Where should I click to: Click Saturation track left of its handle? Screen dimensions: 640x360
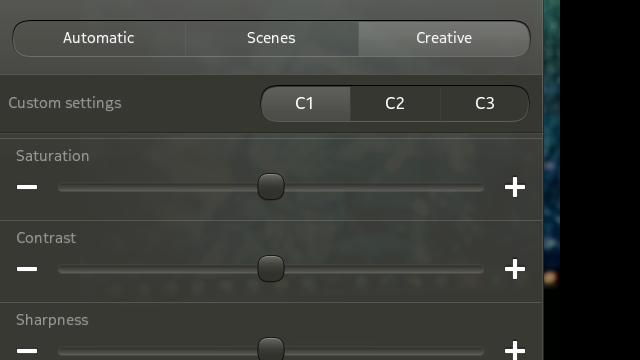[158, 187]
